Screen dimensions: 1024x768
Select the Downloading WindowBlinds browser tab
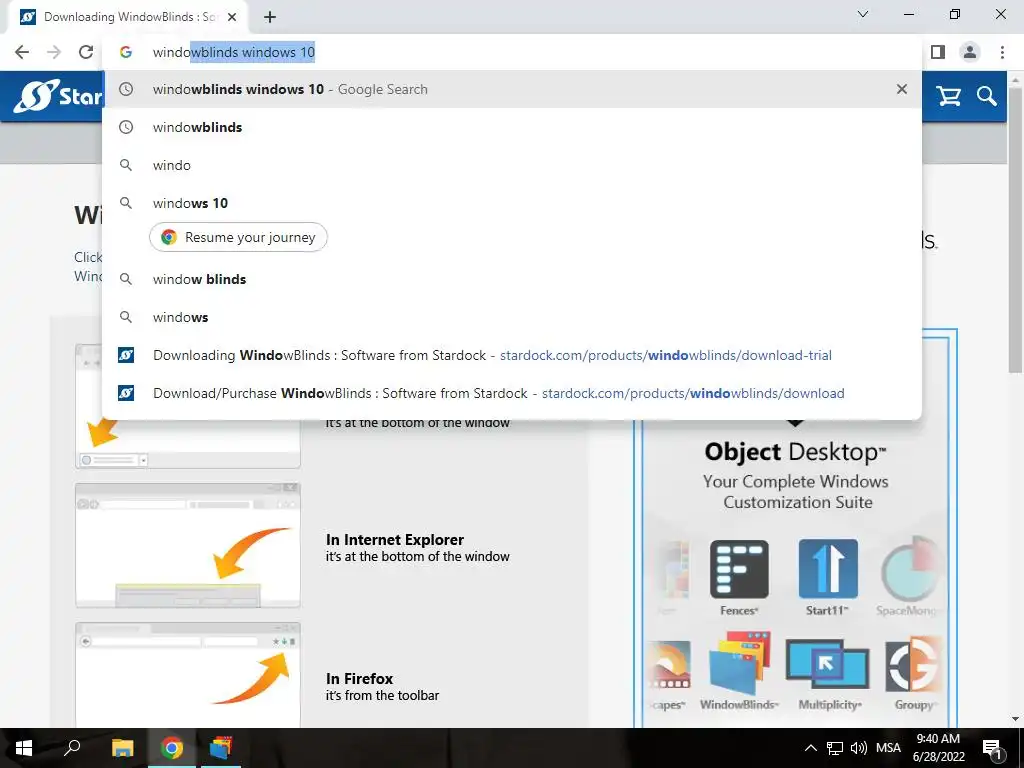coord(129,18)
